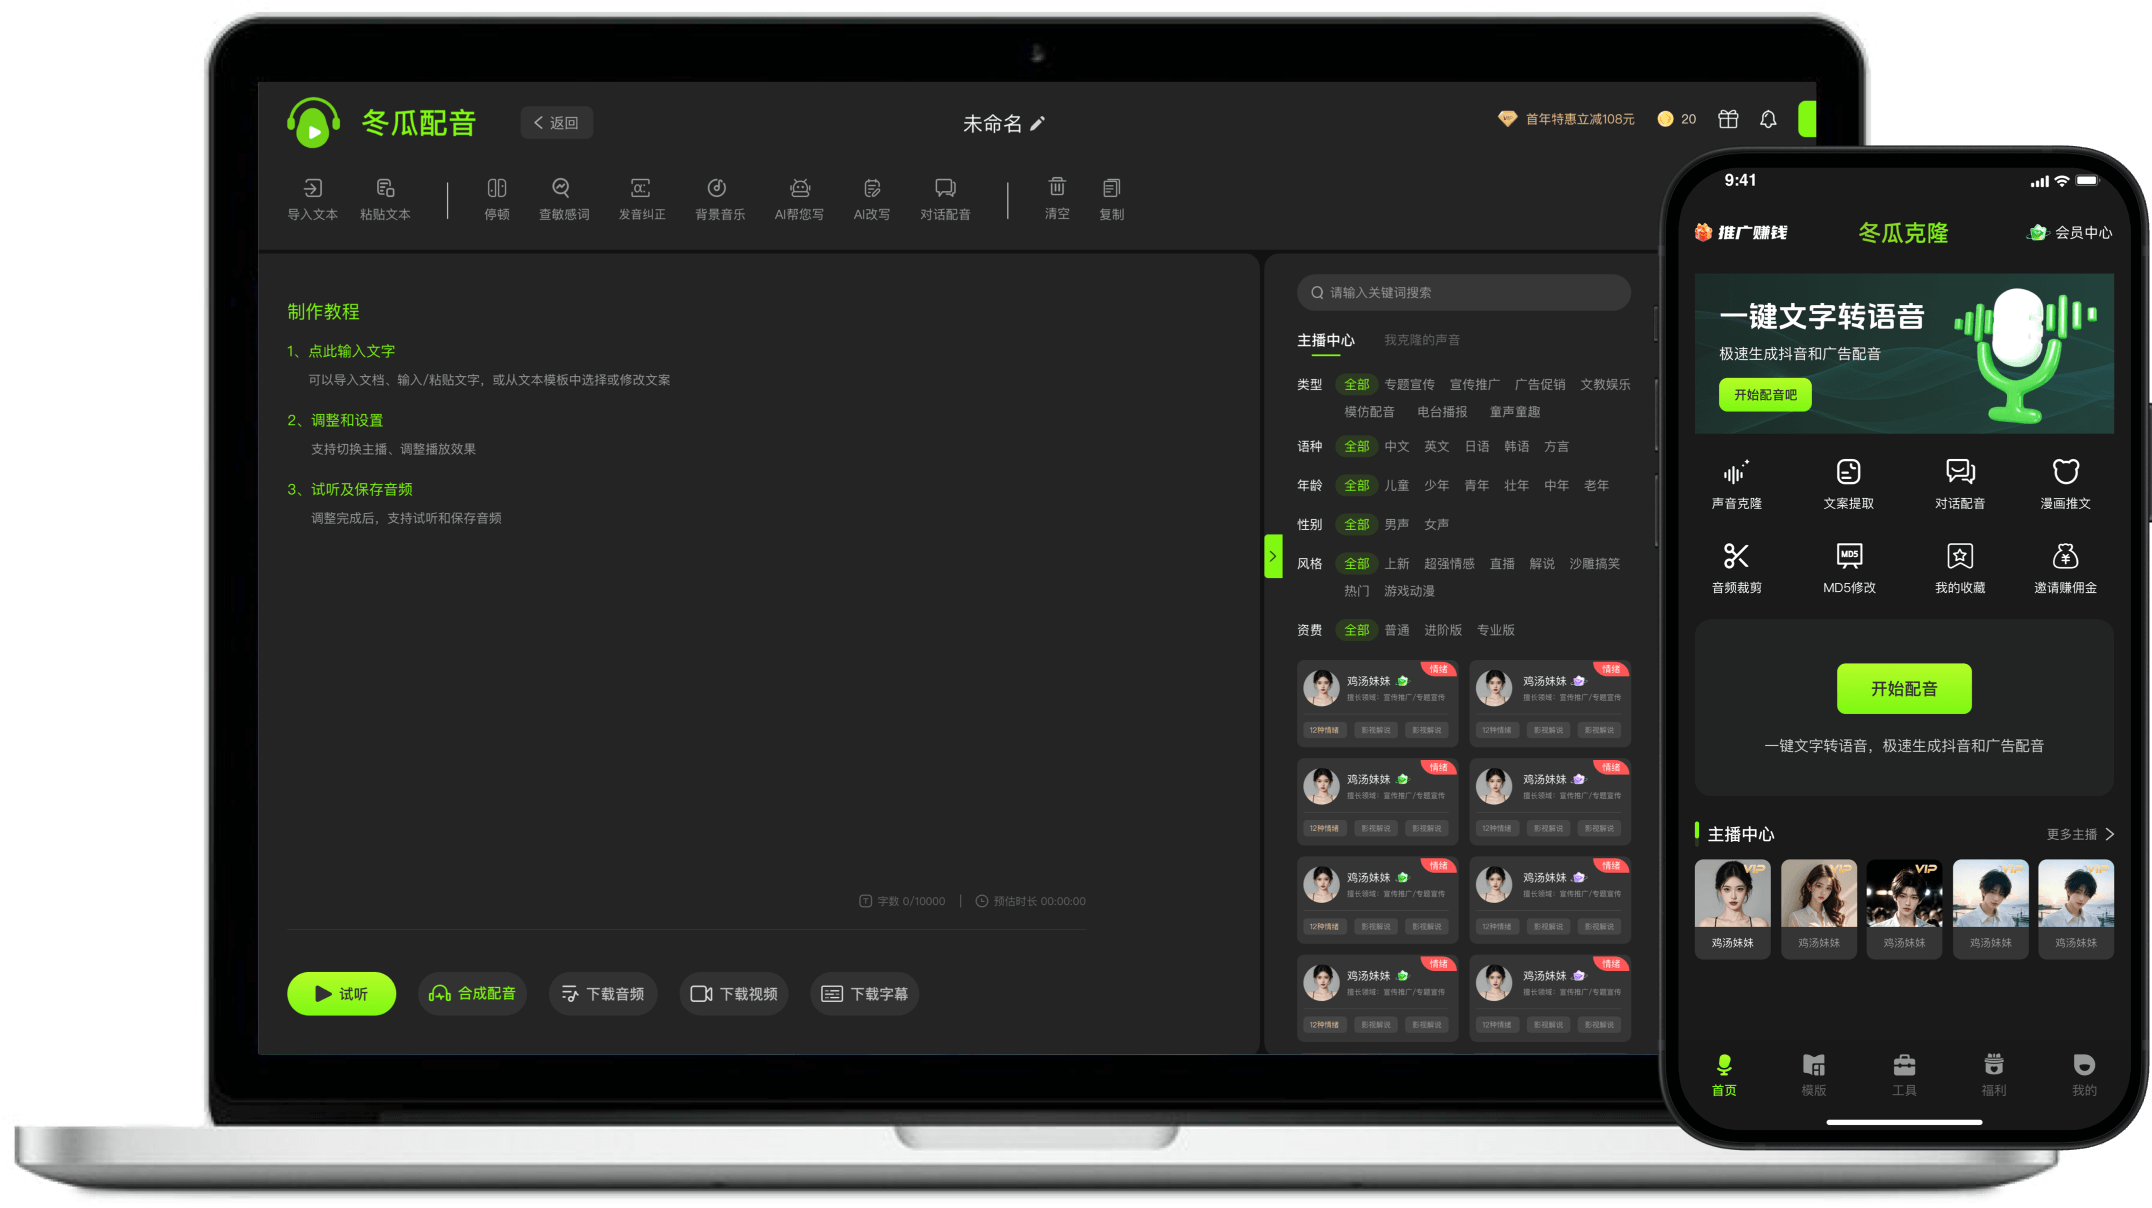Image resolution: width=2152 pixels, height=1208 pixels.
Task: Click the Import Text (导入文本) icon
Action: point(312,189)
